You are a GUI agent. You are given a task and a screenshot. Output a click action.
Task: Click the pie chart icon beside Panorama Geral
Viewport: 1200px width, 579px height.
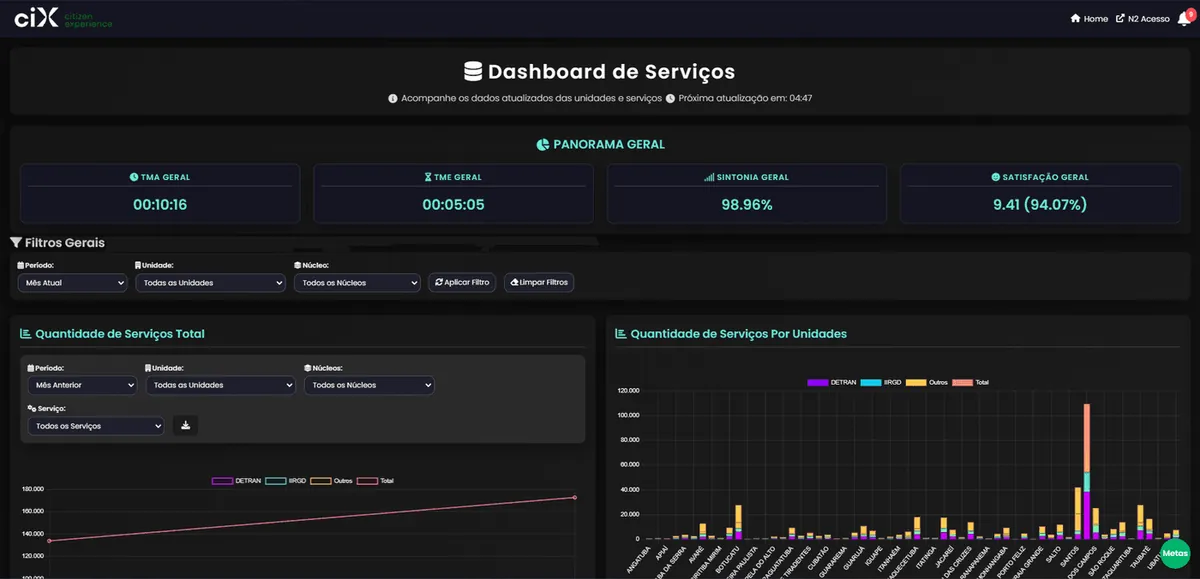[543, 145]
